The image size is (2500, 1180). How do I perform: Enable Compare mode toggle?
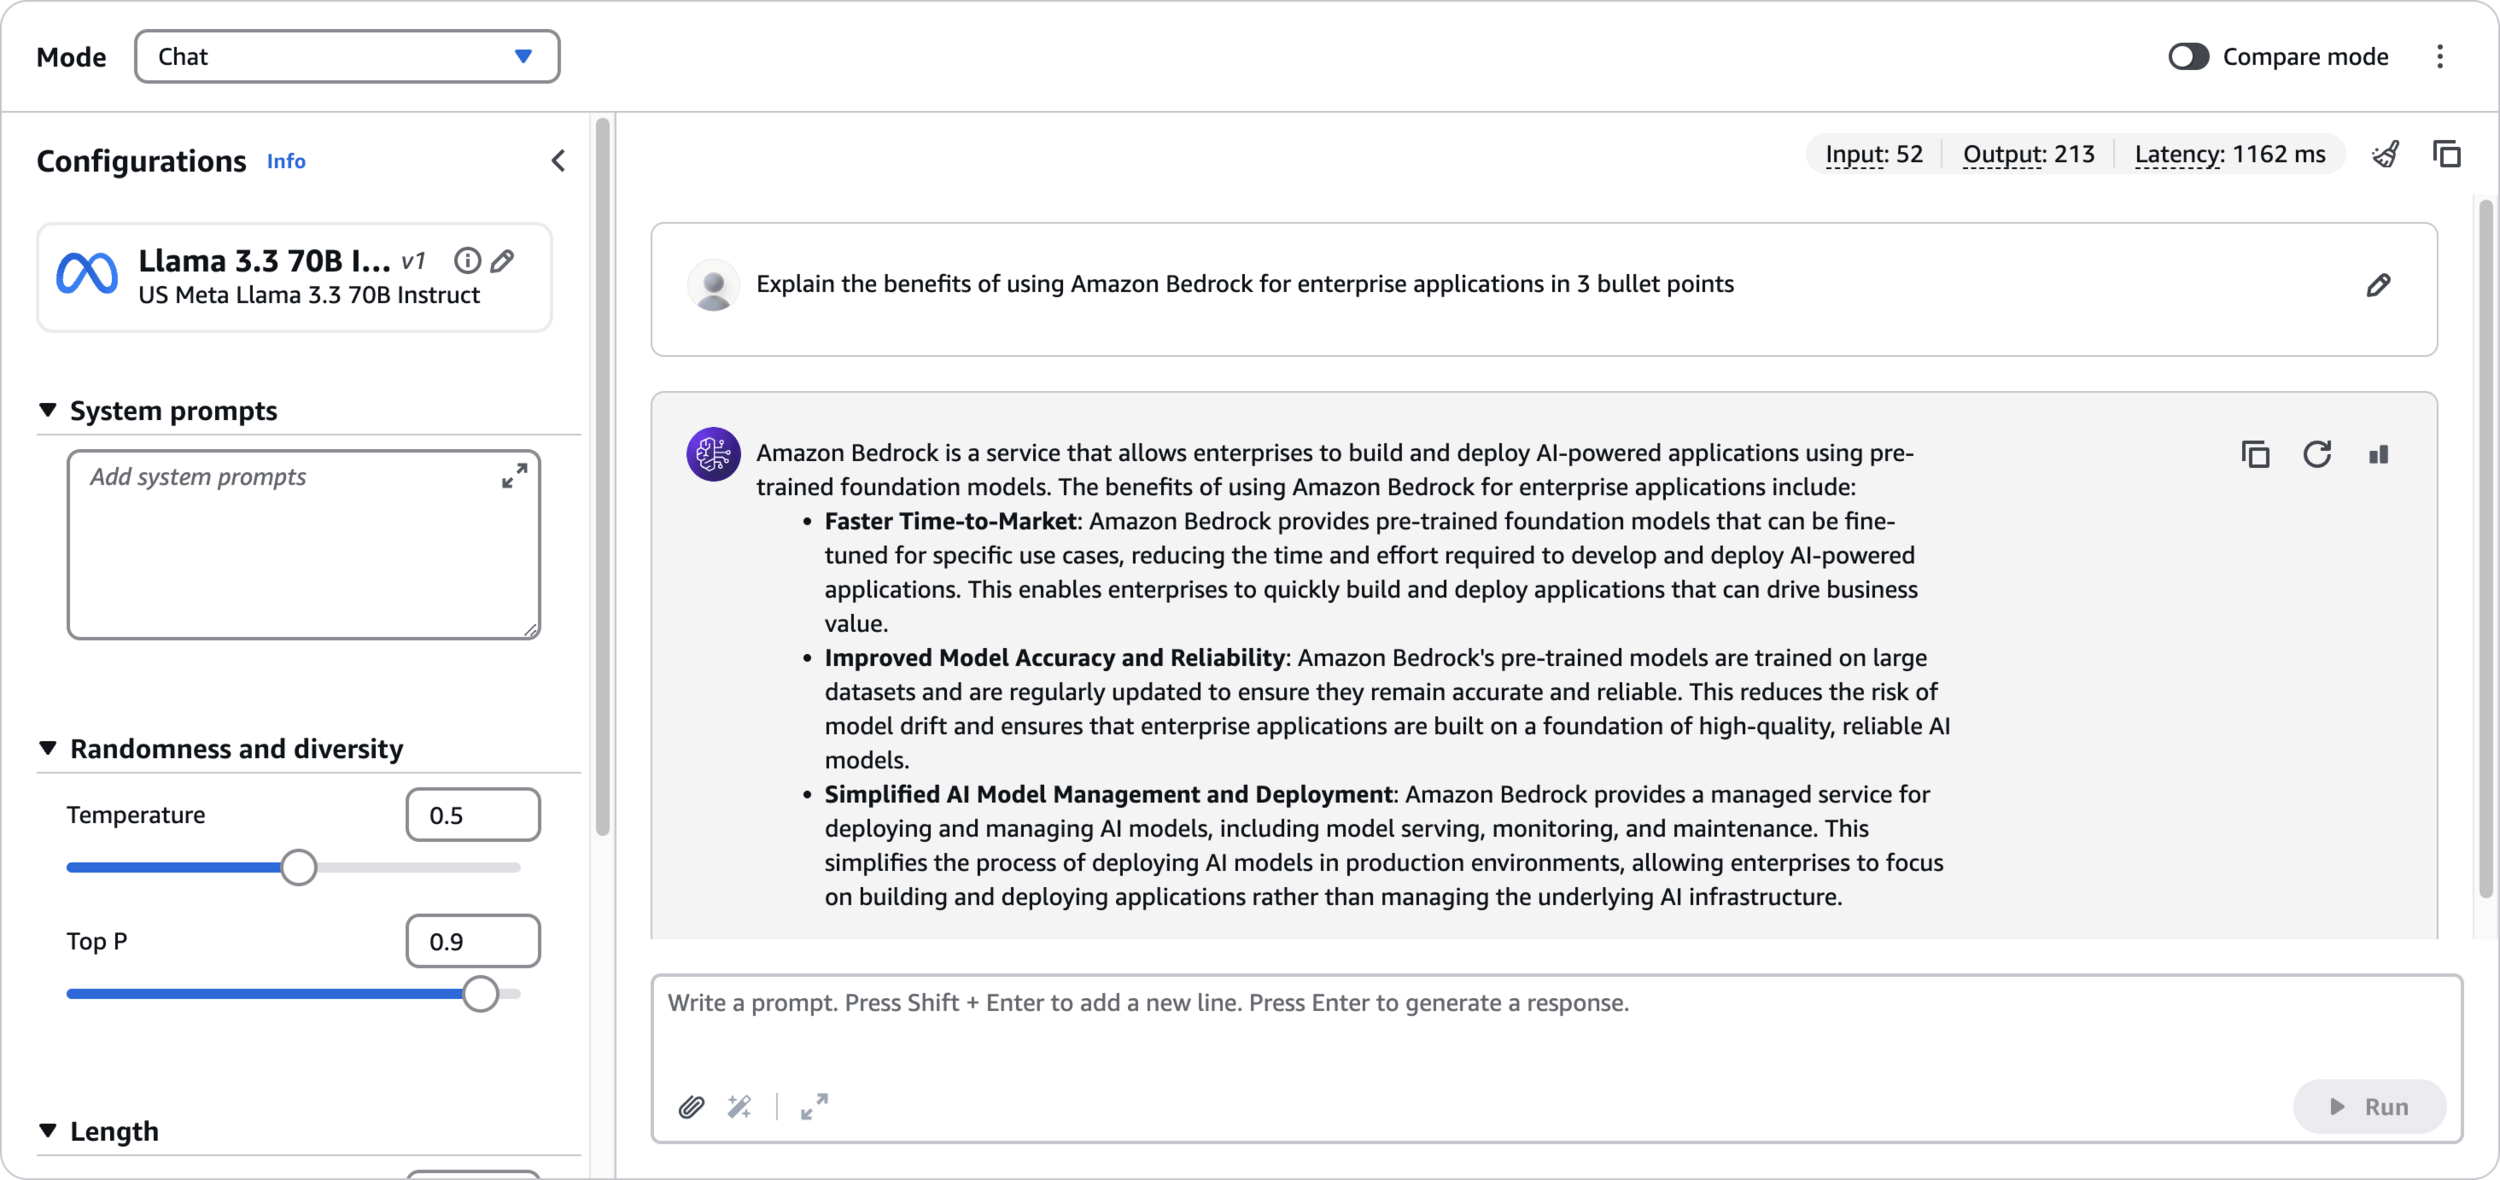coord(2188,57)
